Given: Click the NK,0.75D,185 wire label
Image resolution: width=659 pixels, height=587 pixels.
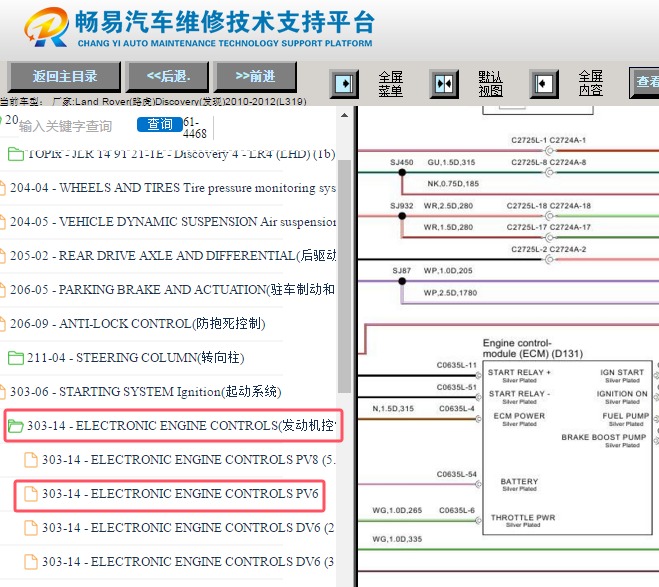Looking at the screenshot, I should [x=453, y=184].
